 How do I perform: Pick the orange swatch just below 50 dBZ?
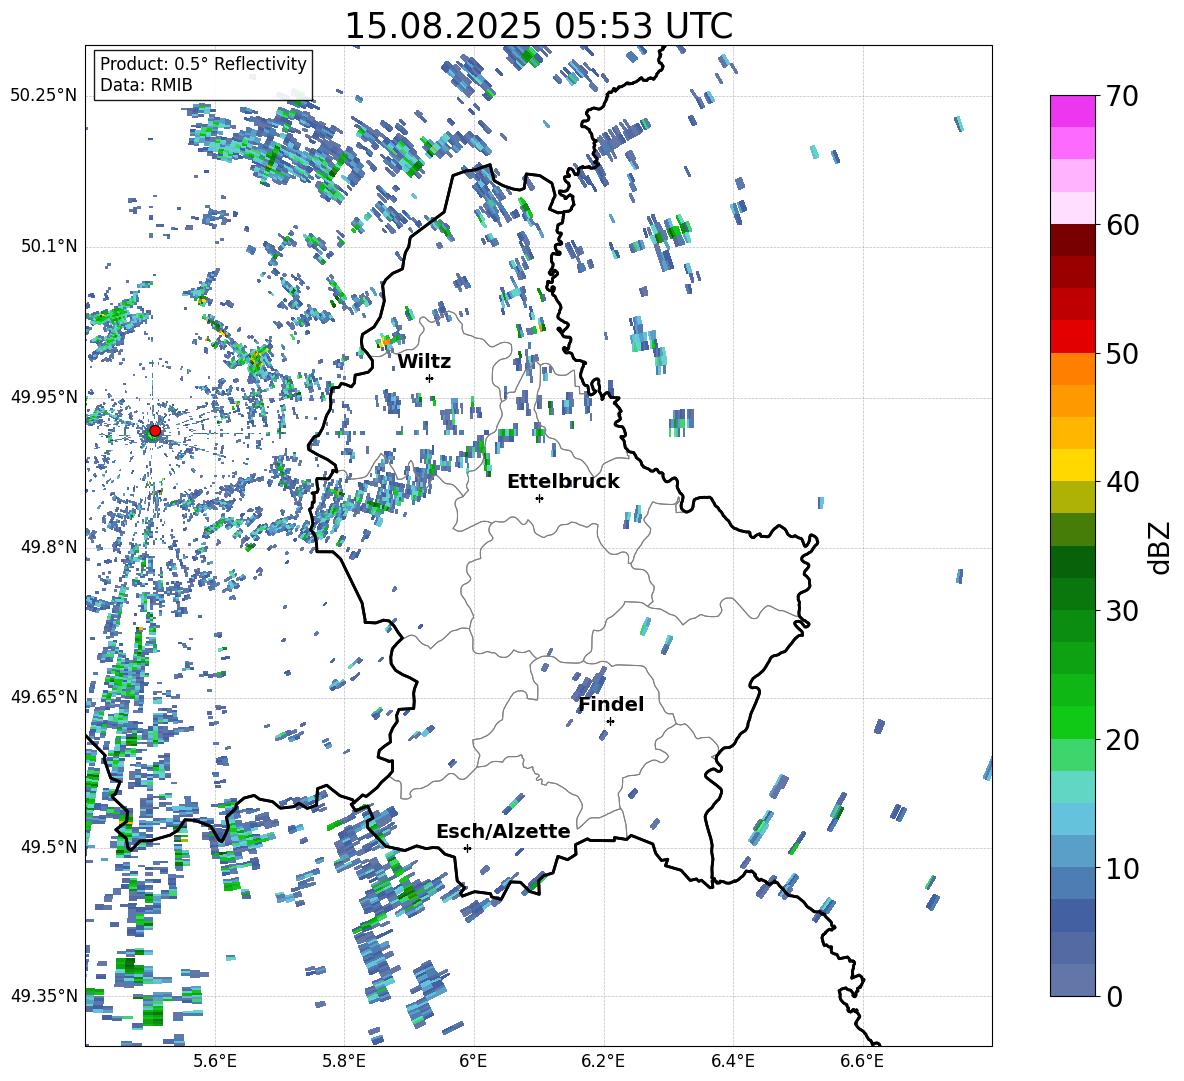coord(1073,368)
